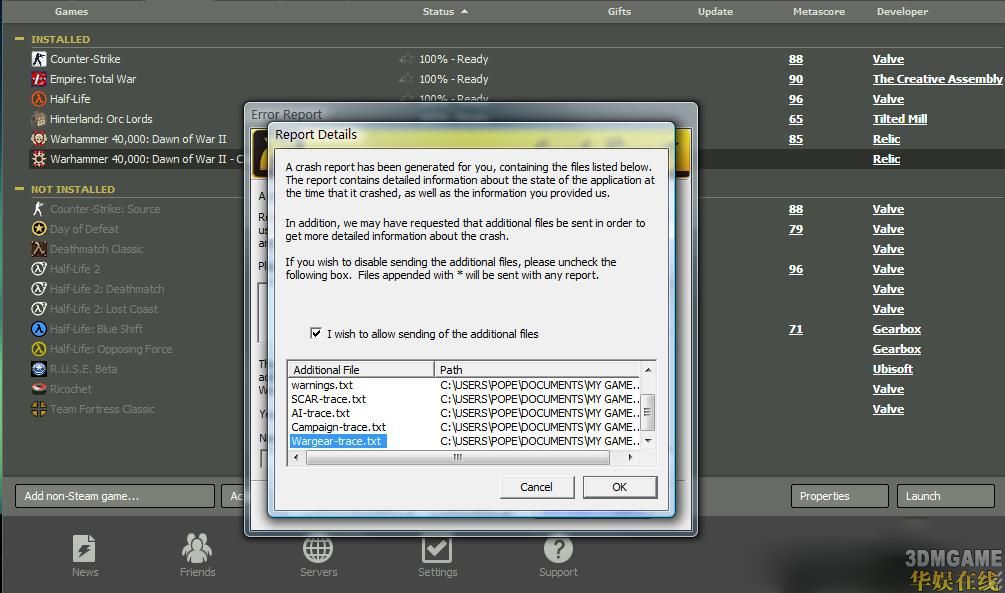This screenshot has width=1005, height=593.
Task: Click the Half-Life 2: Lost Coast icon
Action: (x=39, y=308)
